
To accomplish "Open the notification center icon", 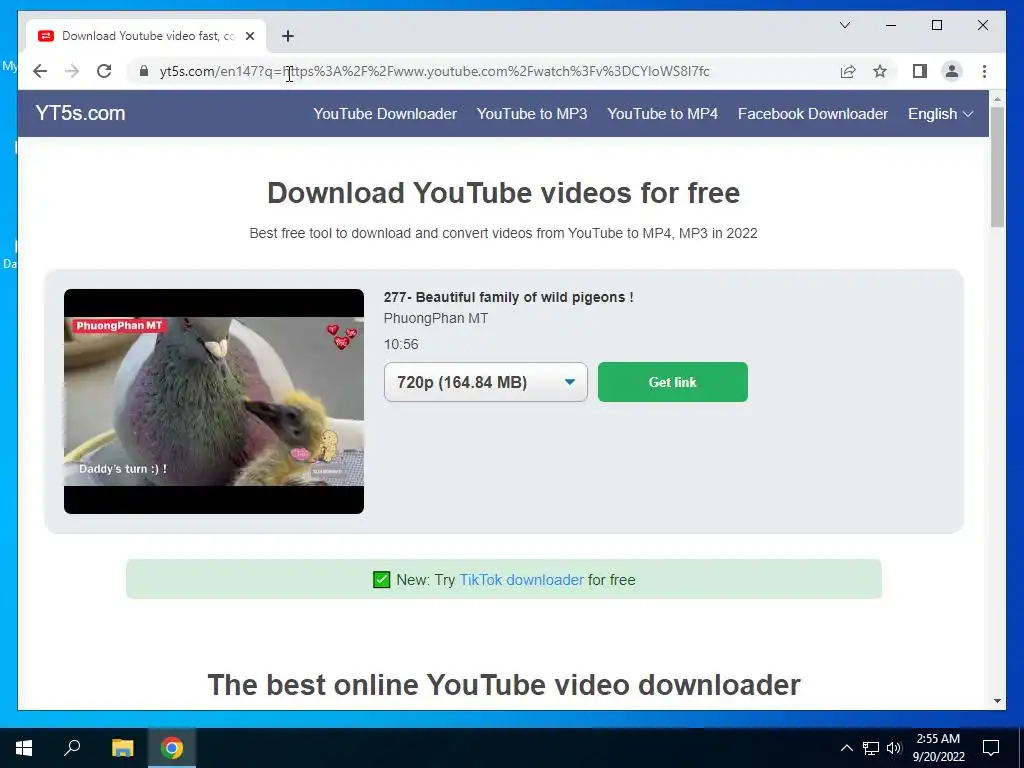I will click(991, 748).
